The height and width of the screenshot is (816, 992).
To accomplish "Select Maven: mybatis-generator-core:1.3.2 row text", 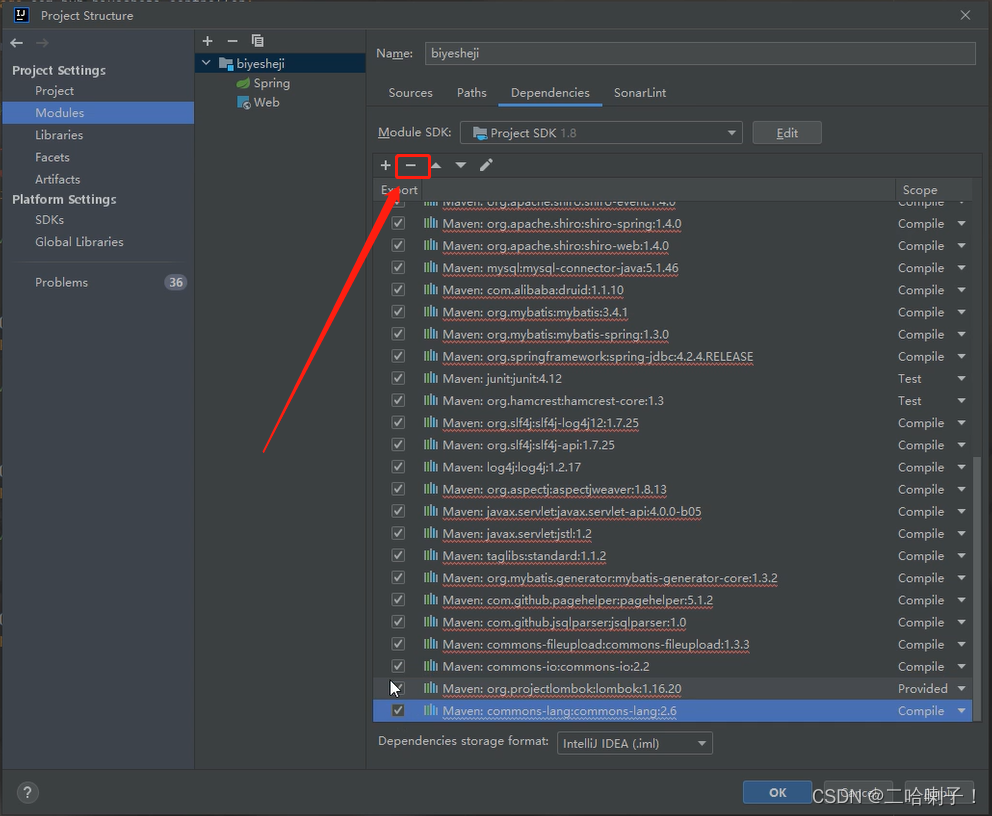I will click(x=610, y=578).
